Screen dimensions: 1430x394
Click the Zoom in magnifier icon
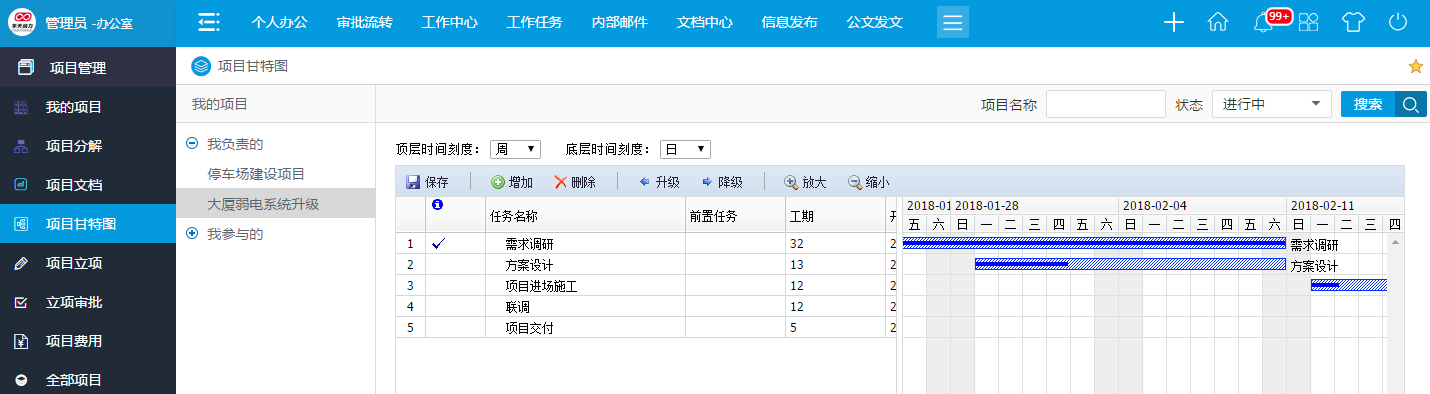click(790, 182)
